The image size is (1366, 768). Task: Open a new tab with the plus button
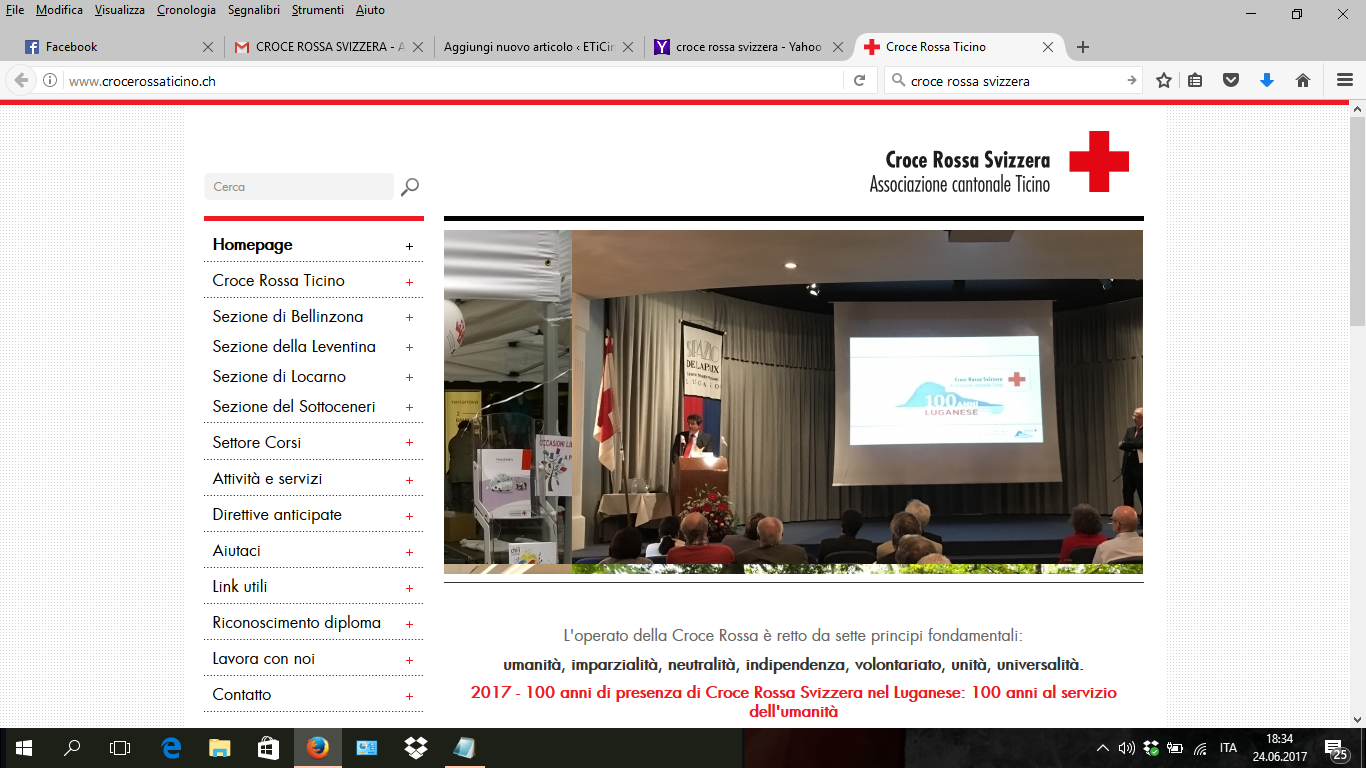click(x=1083, y=47)
